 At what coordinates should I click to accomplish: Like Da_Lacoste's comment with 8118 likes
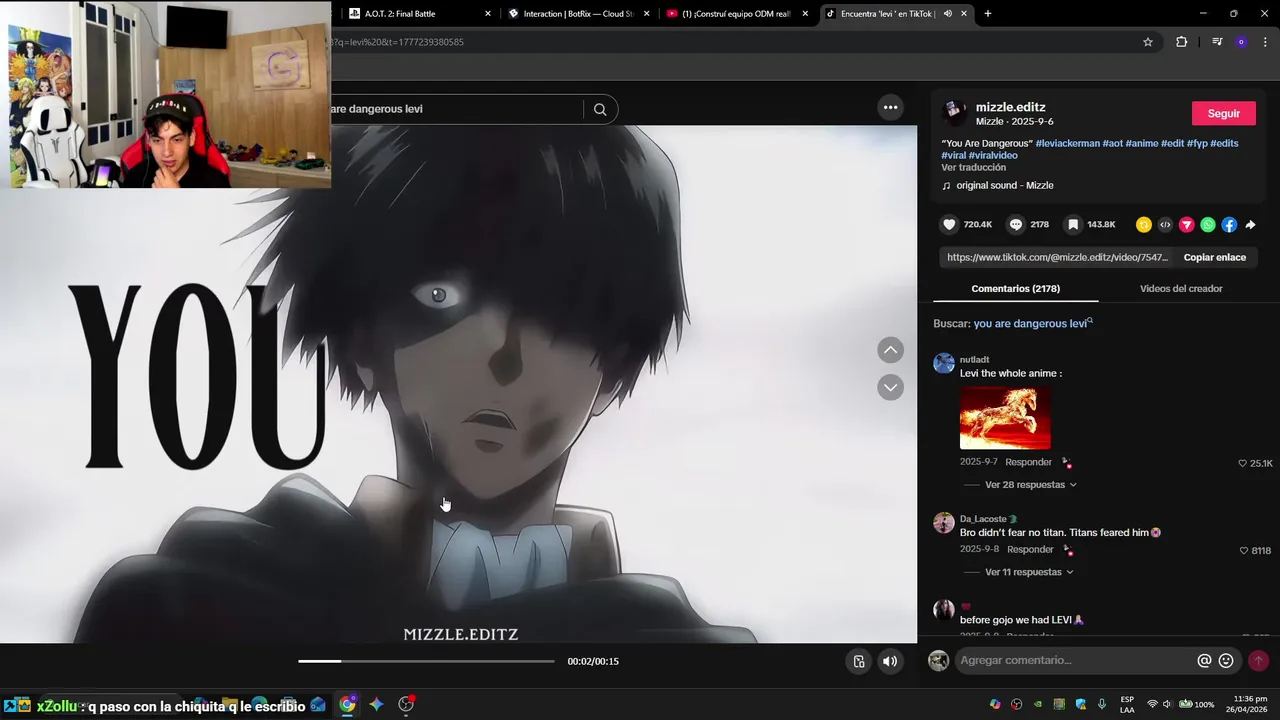[1244, 551]
